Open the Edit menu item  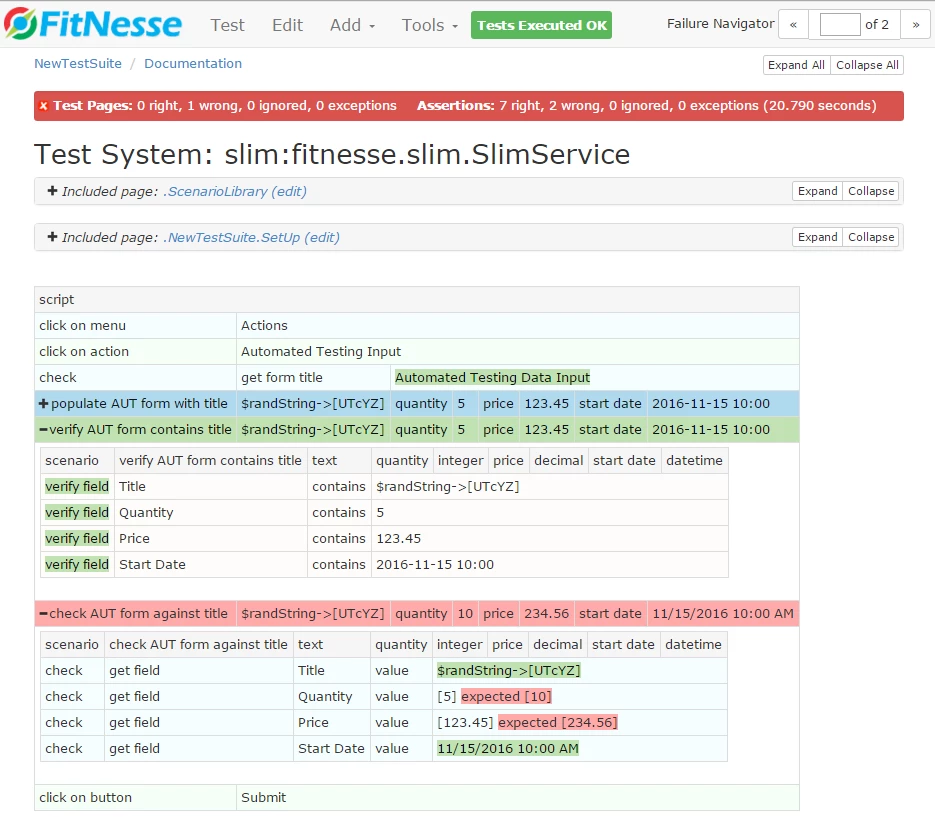coord(287,25)
